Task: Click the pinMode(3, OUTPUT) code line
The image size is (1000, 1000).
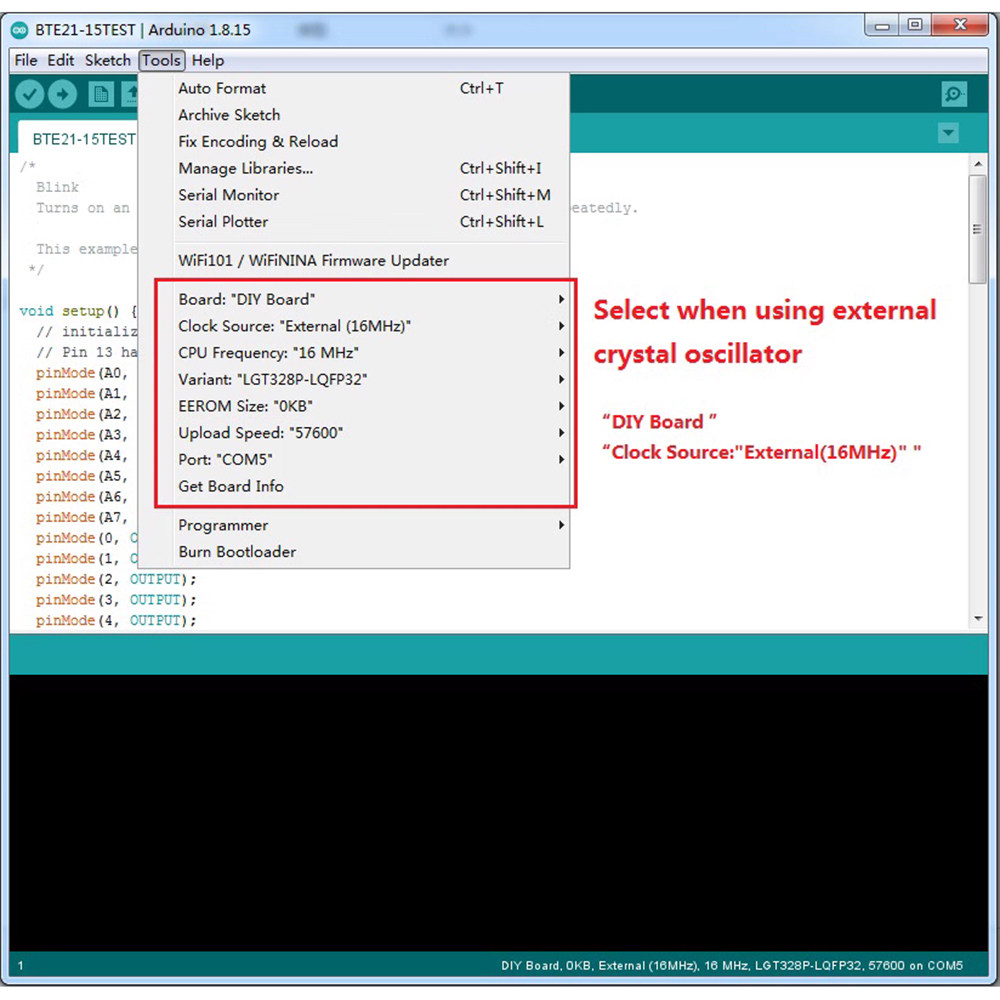Action: coord(116,600)
